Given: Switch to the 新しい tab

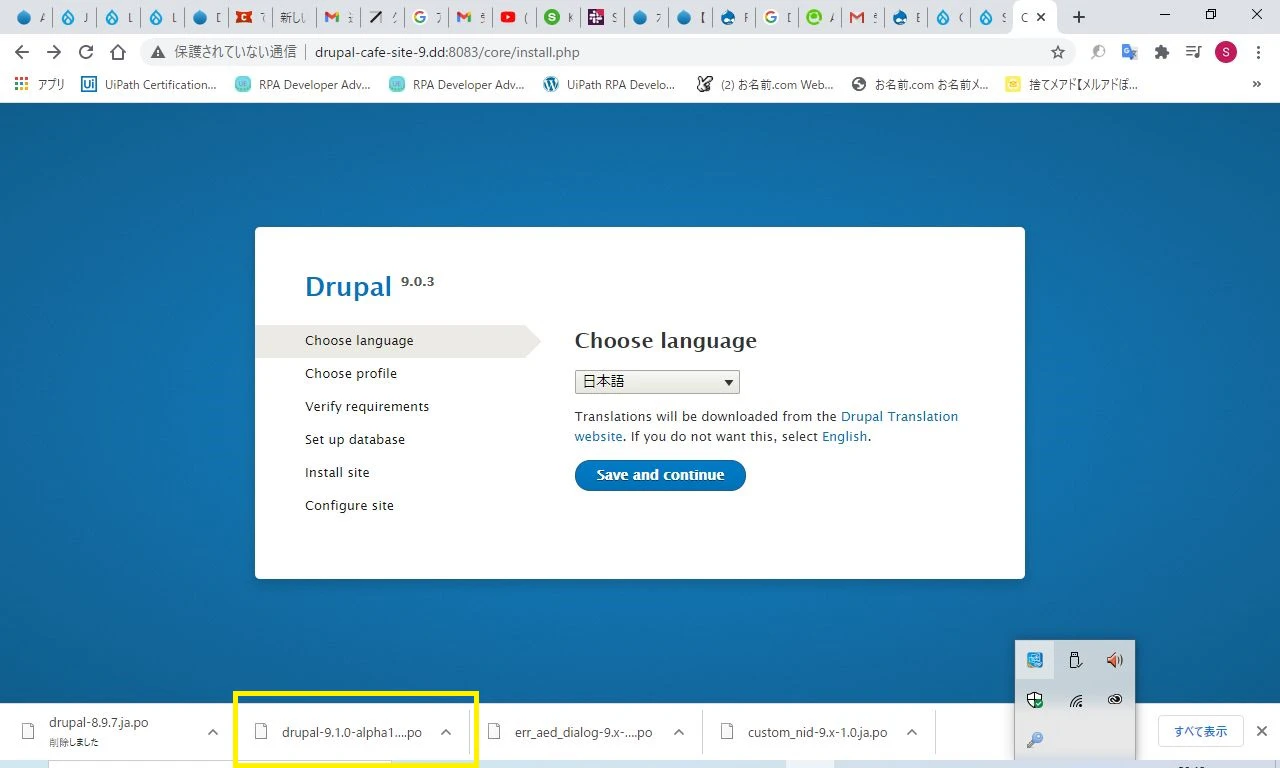Looking at the screenshot, I should [x=293, y=17].
